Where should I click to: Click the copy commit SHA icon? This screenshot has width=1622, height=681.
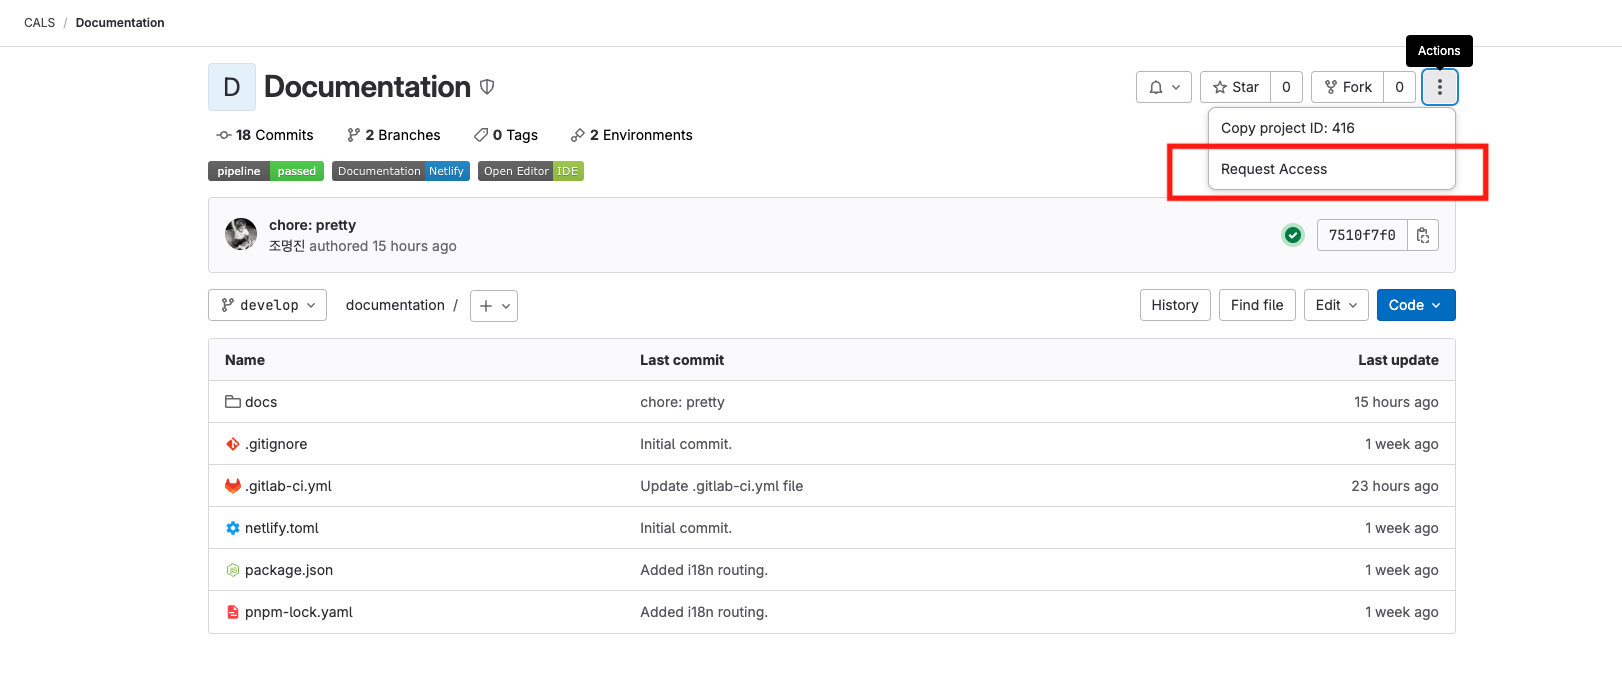(x=1423, y=235)
